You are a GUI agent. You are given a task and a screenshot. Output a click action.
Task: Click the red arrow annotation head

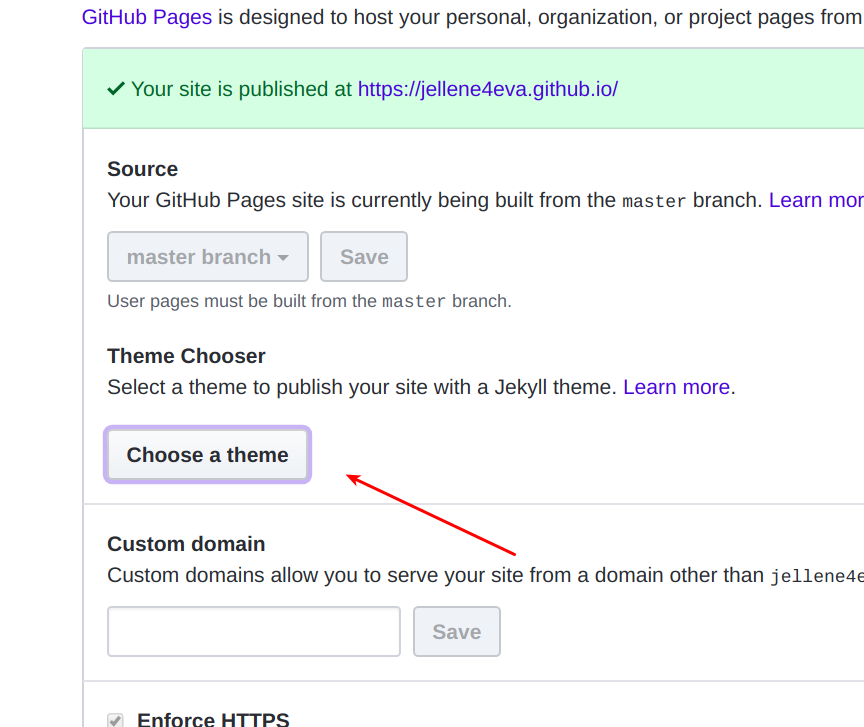(353, 478)
